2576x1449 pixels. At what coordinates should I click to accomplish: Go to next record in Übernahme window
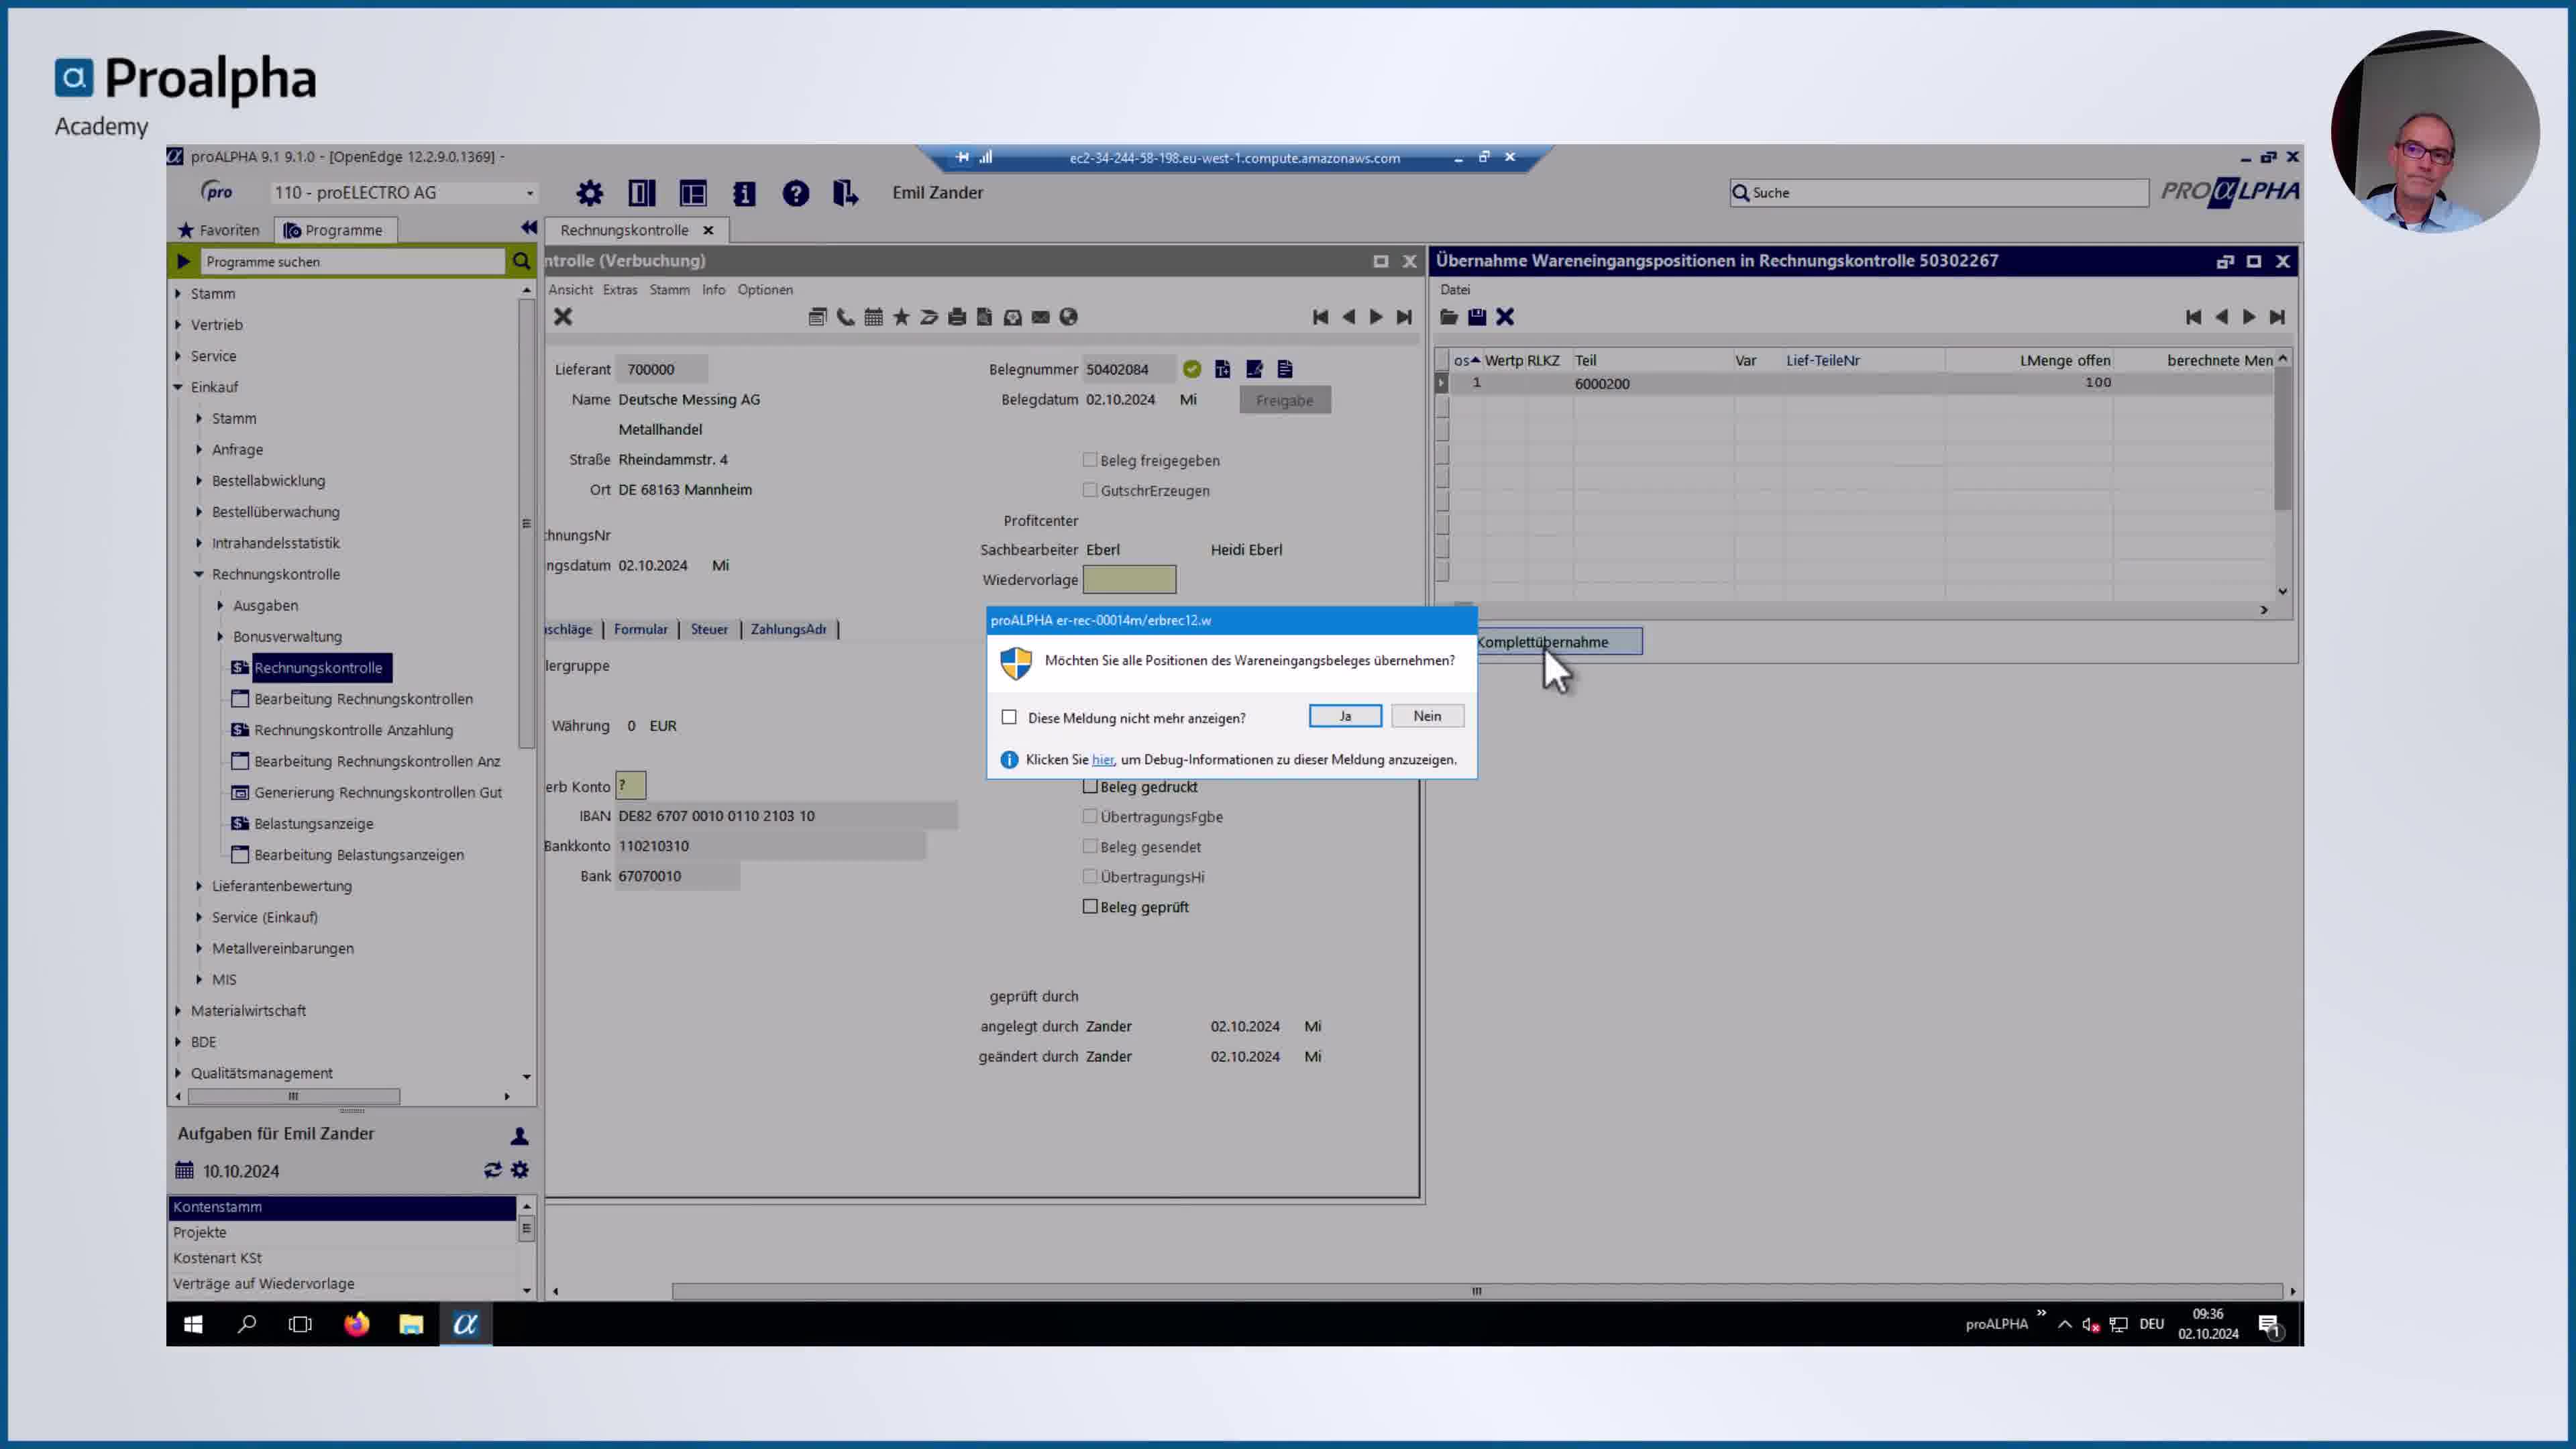(2249, 317)
